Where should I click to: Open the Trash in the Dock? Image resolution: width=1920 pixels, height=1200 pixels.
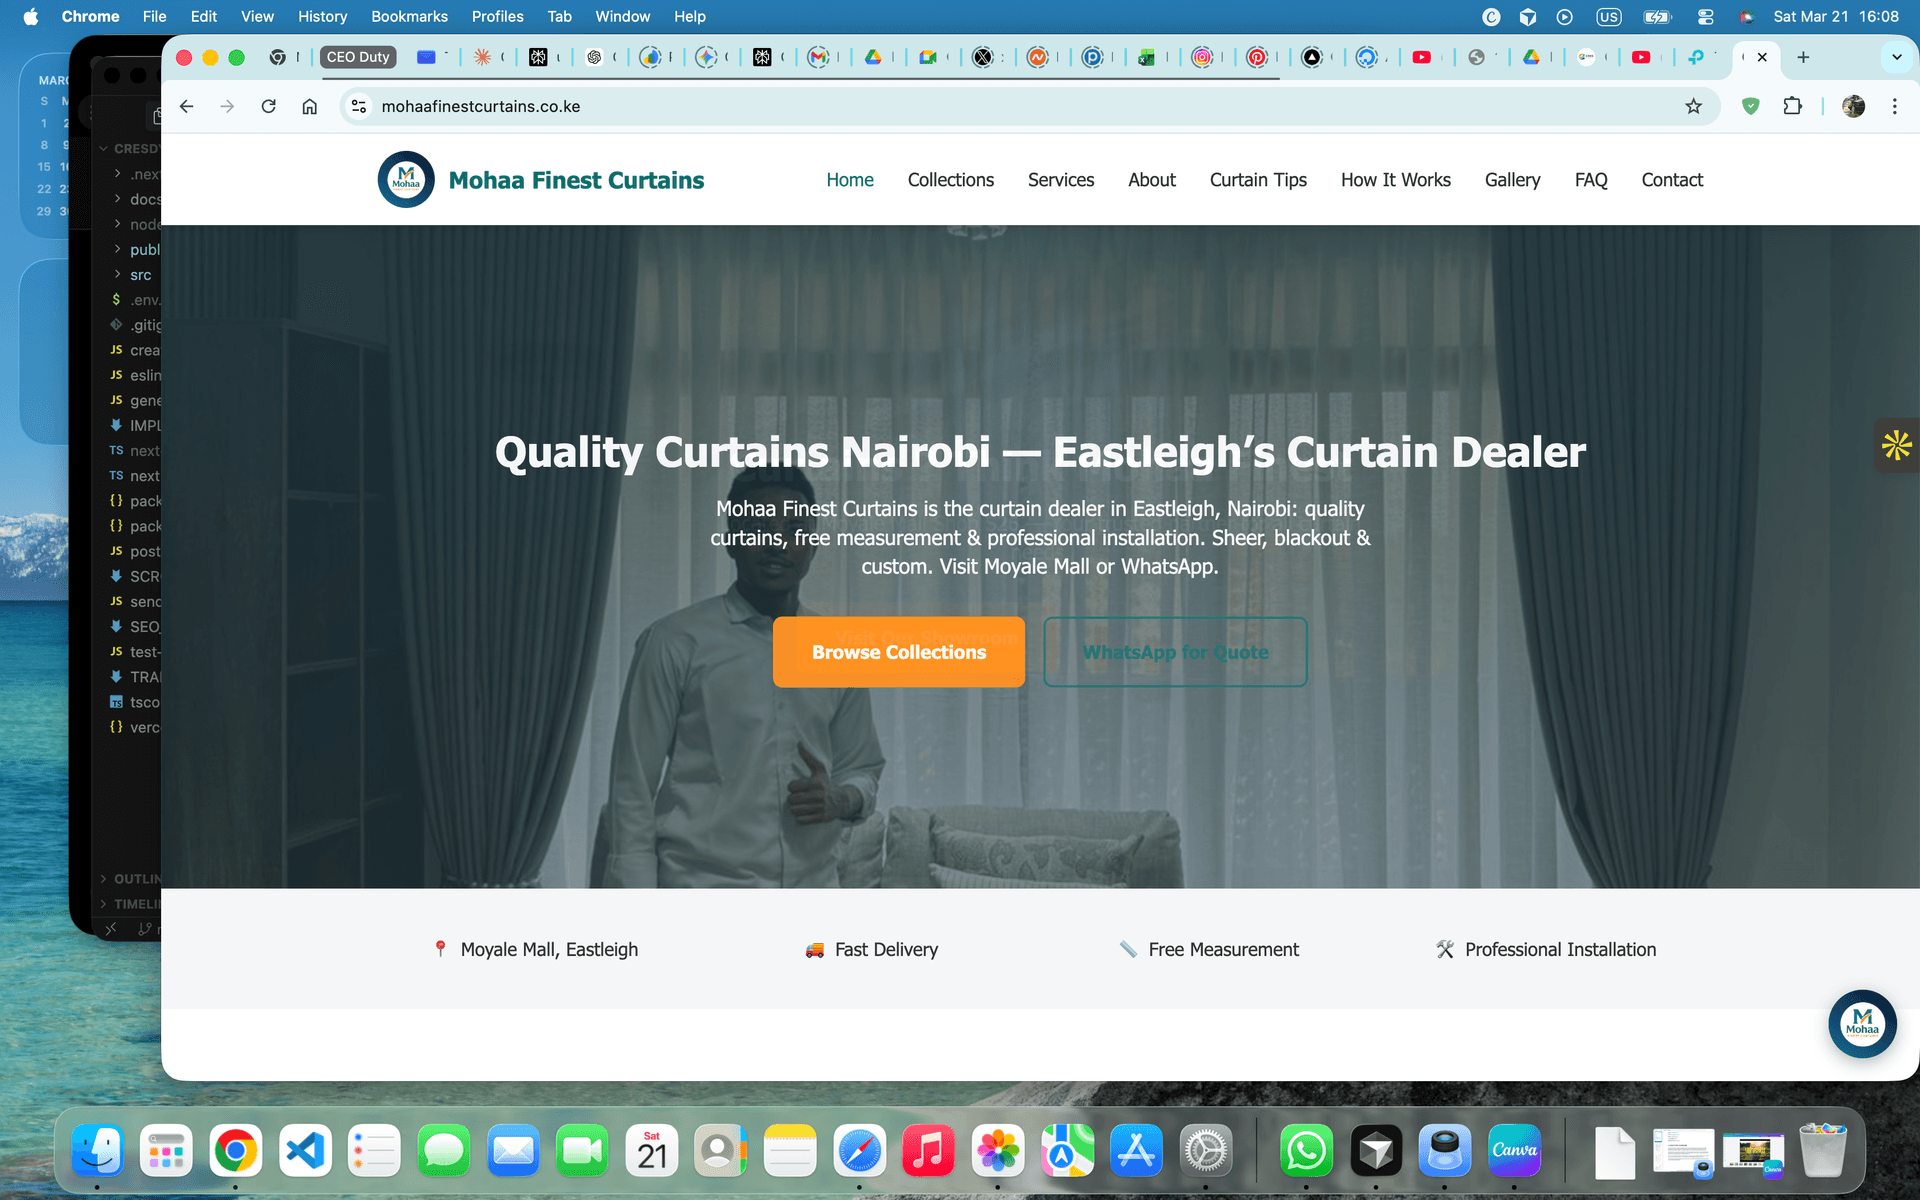point(1822,1151)
